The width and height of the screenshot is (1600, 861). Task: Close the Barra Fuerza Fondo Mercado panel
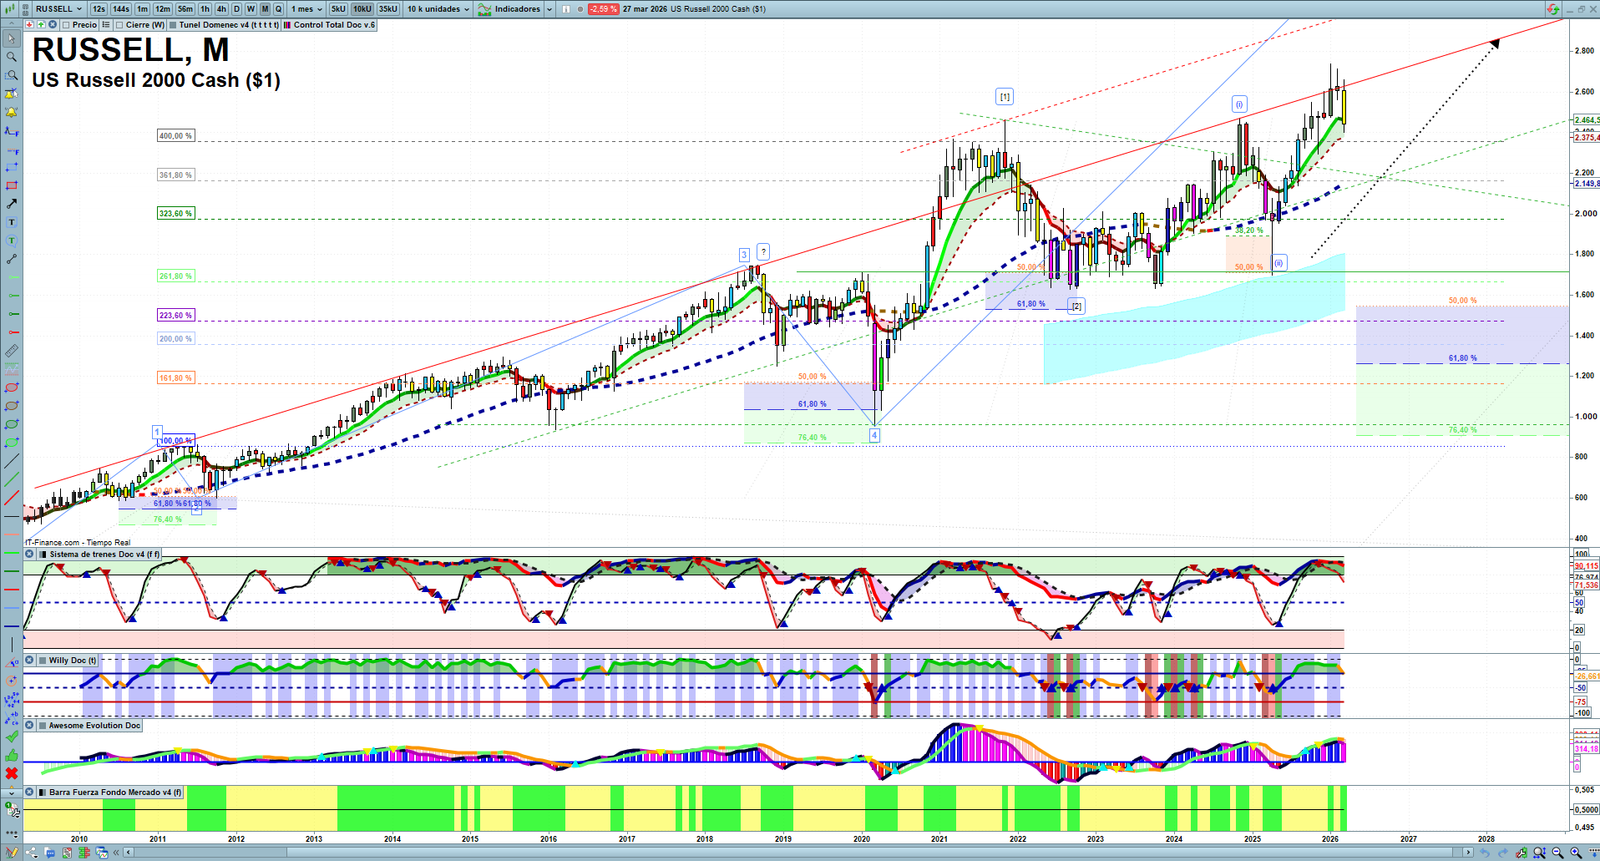coord(30,792)
